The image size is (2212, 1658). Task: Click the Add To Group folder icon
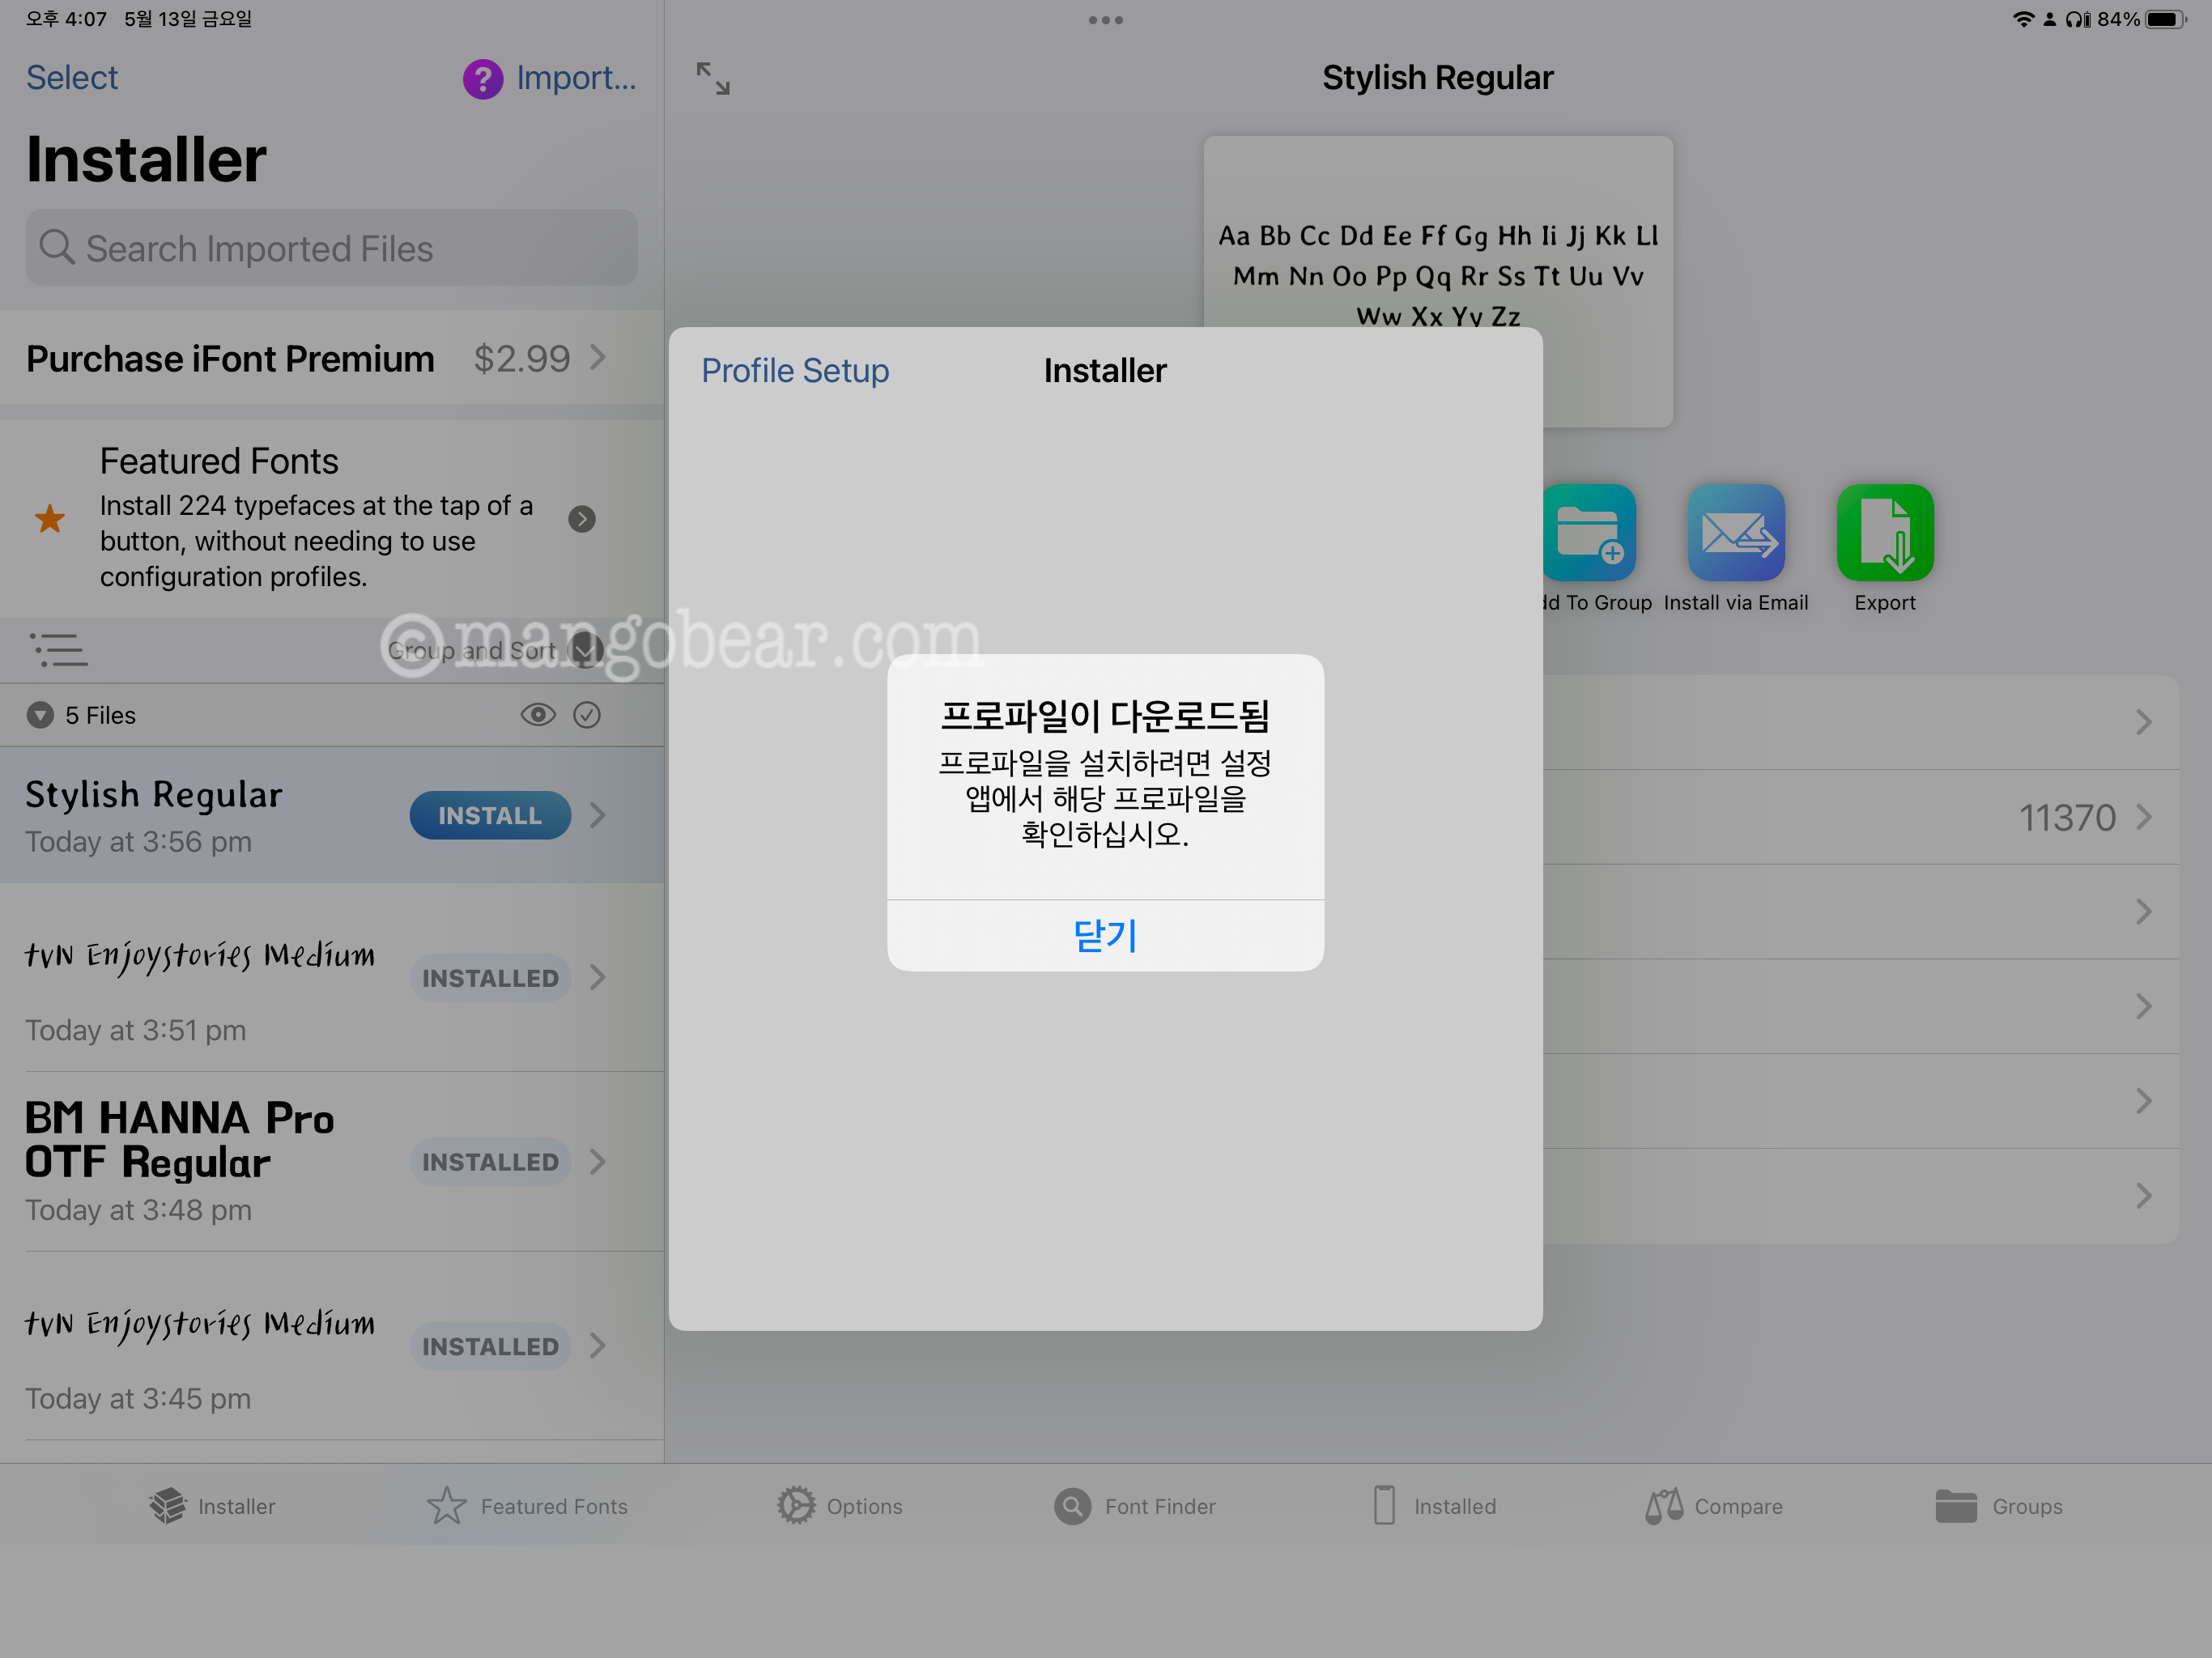point(1589,533)
